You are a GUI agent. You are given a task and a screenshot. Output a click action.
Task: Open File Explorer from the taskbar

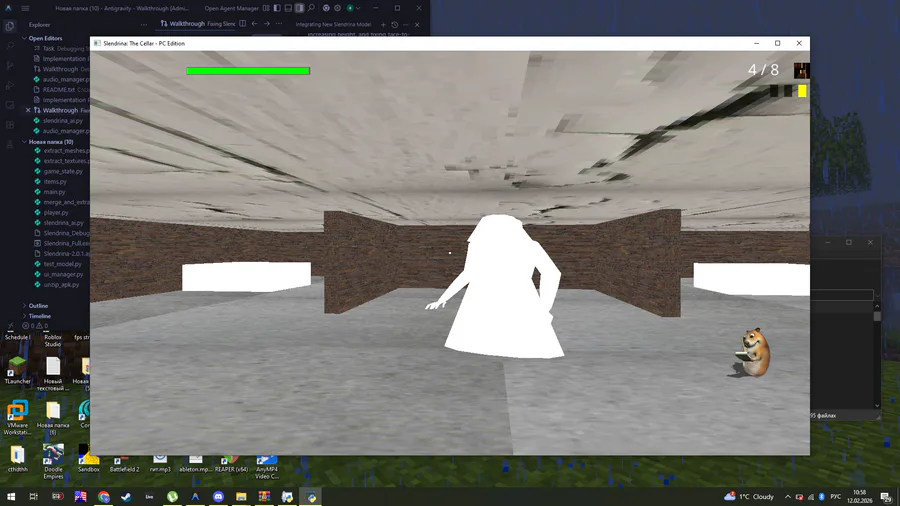(241, 497)
